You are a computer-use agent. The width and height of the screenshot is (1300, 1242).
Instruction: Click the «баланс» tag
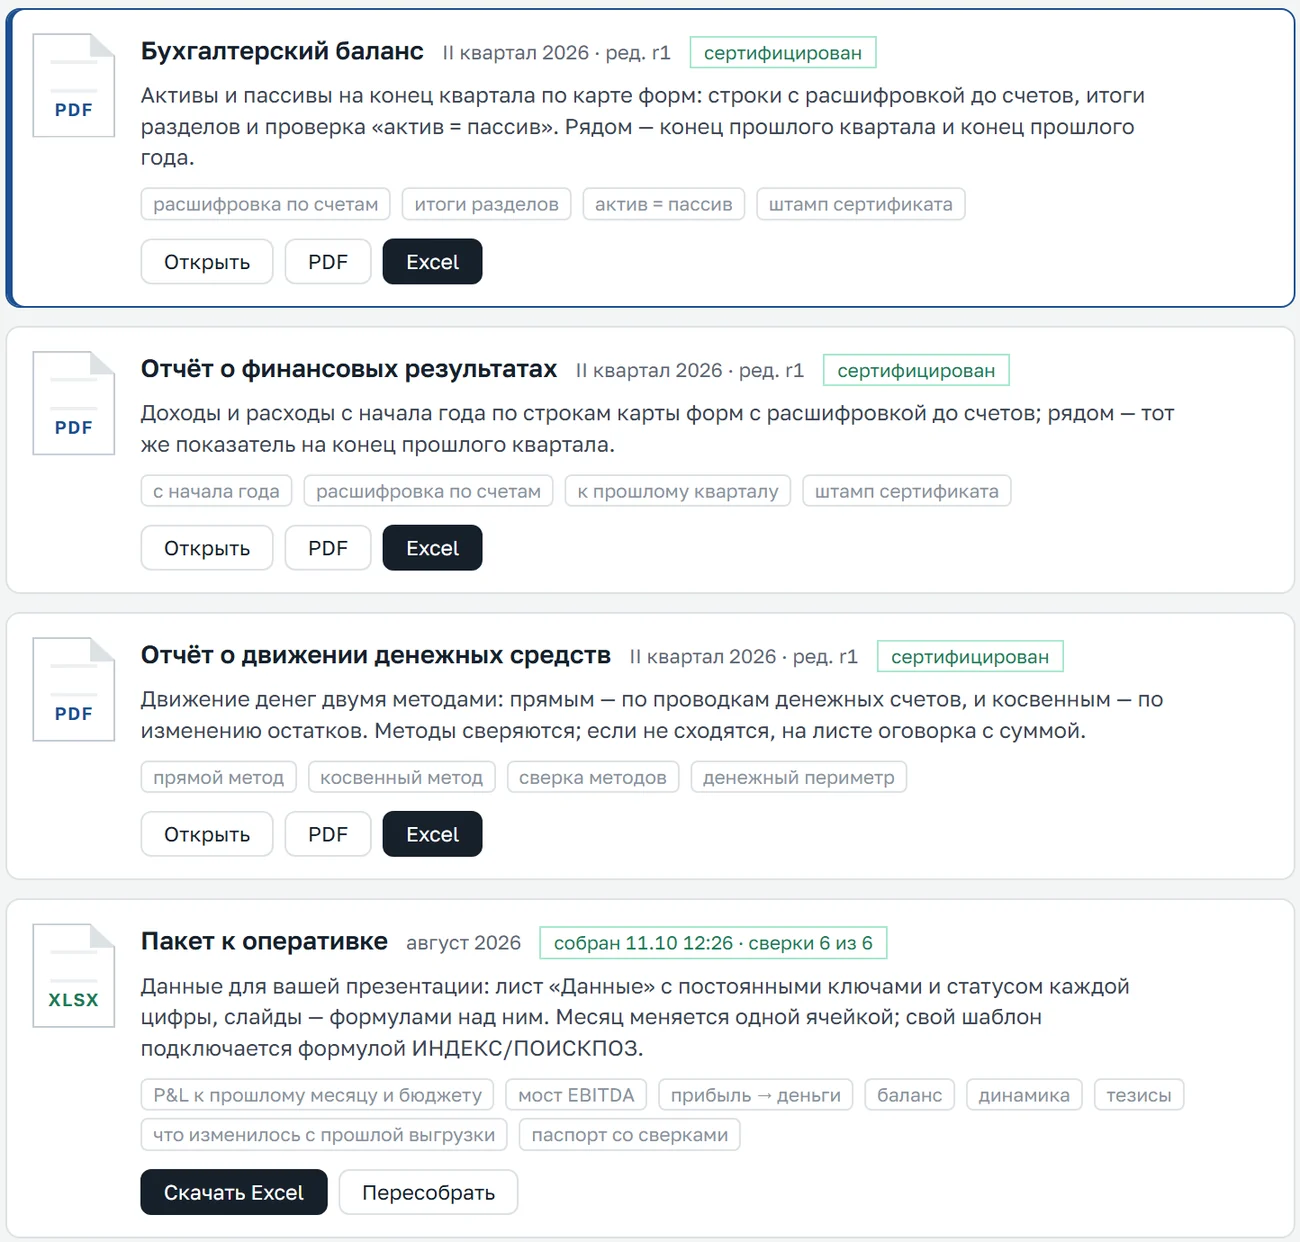click(910, 1095)
